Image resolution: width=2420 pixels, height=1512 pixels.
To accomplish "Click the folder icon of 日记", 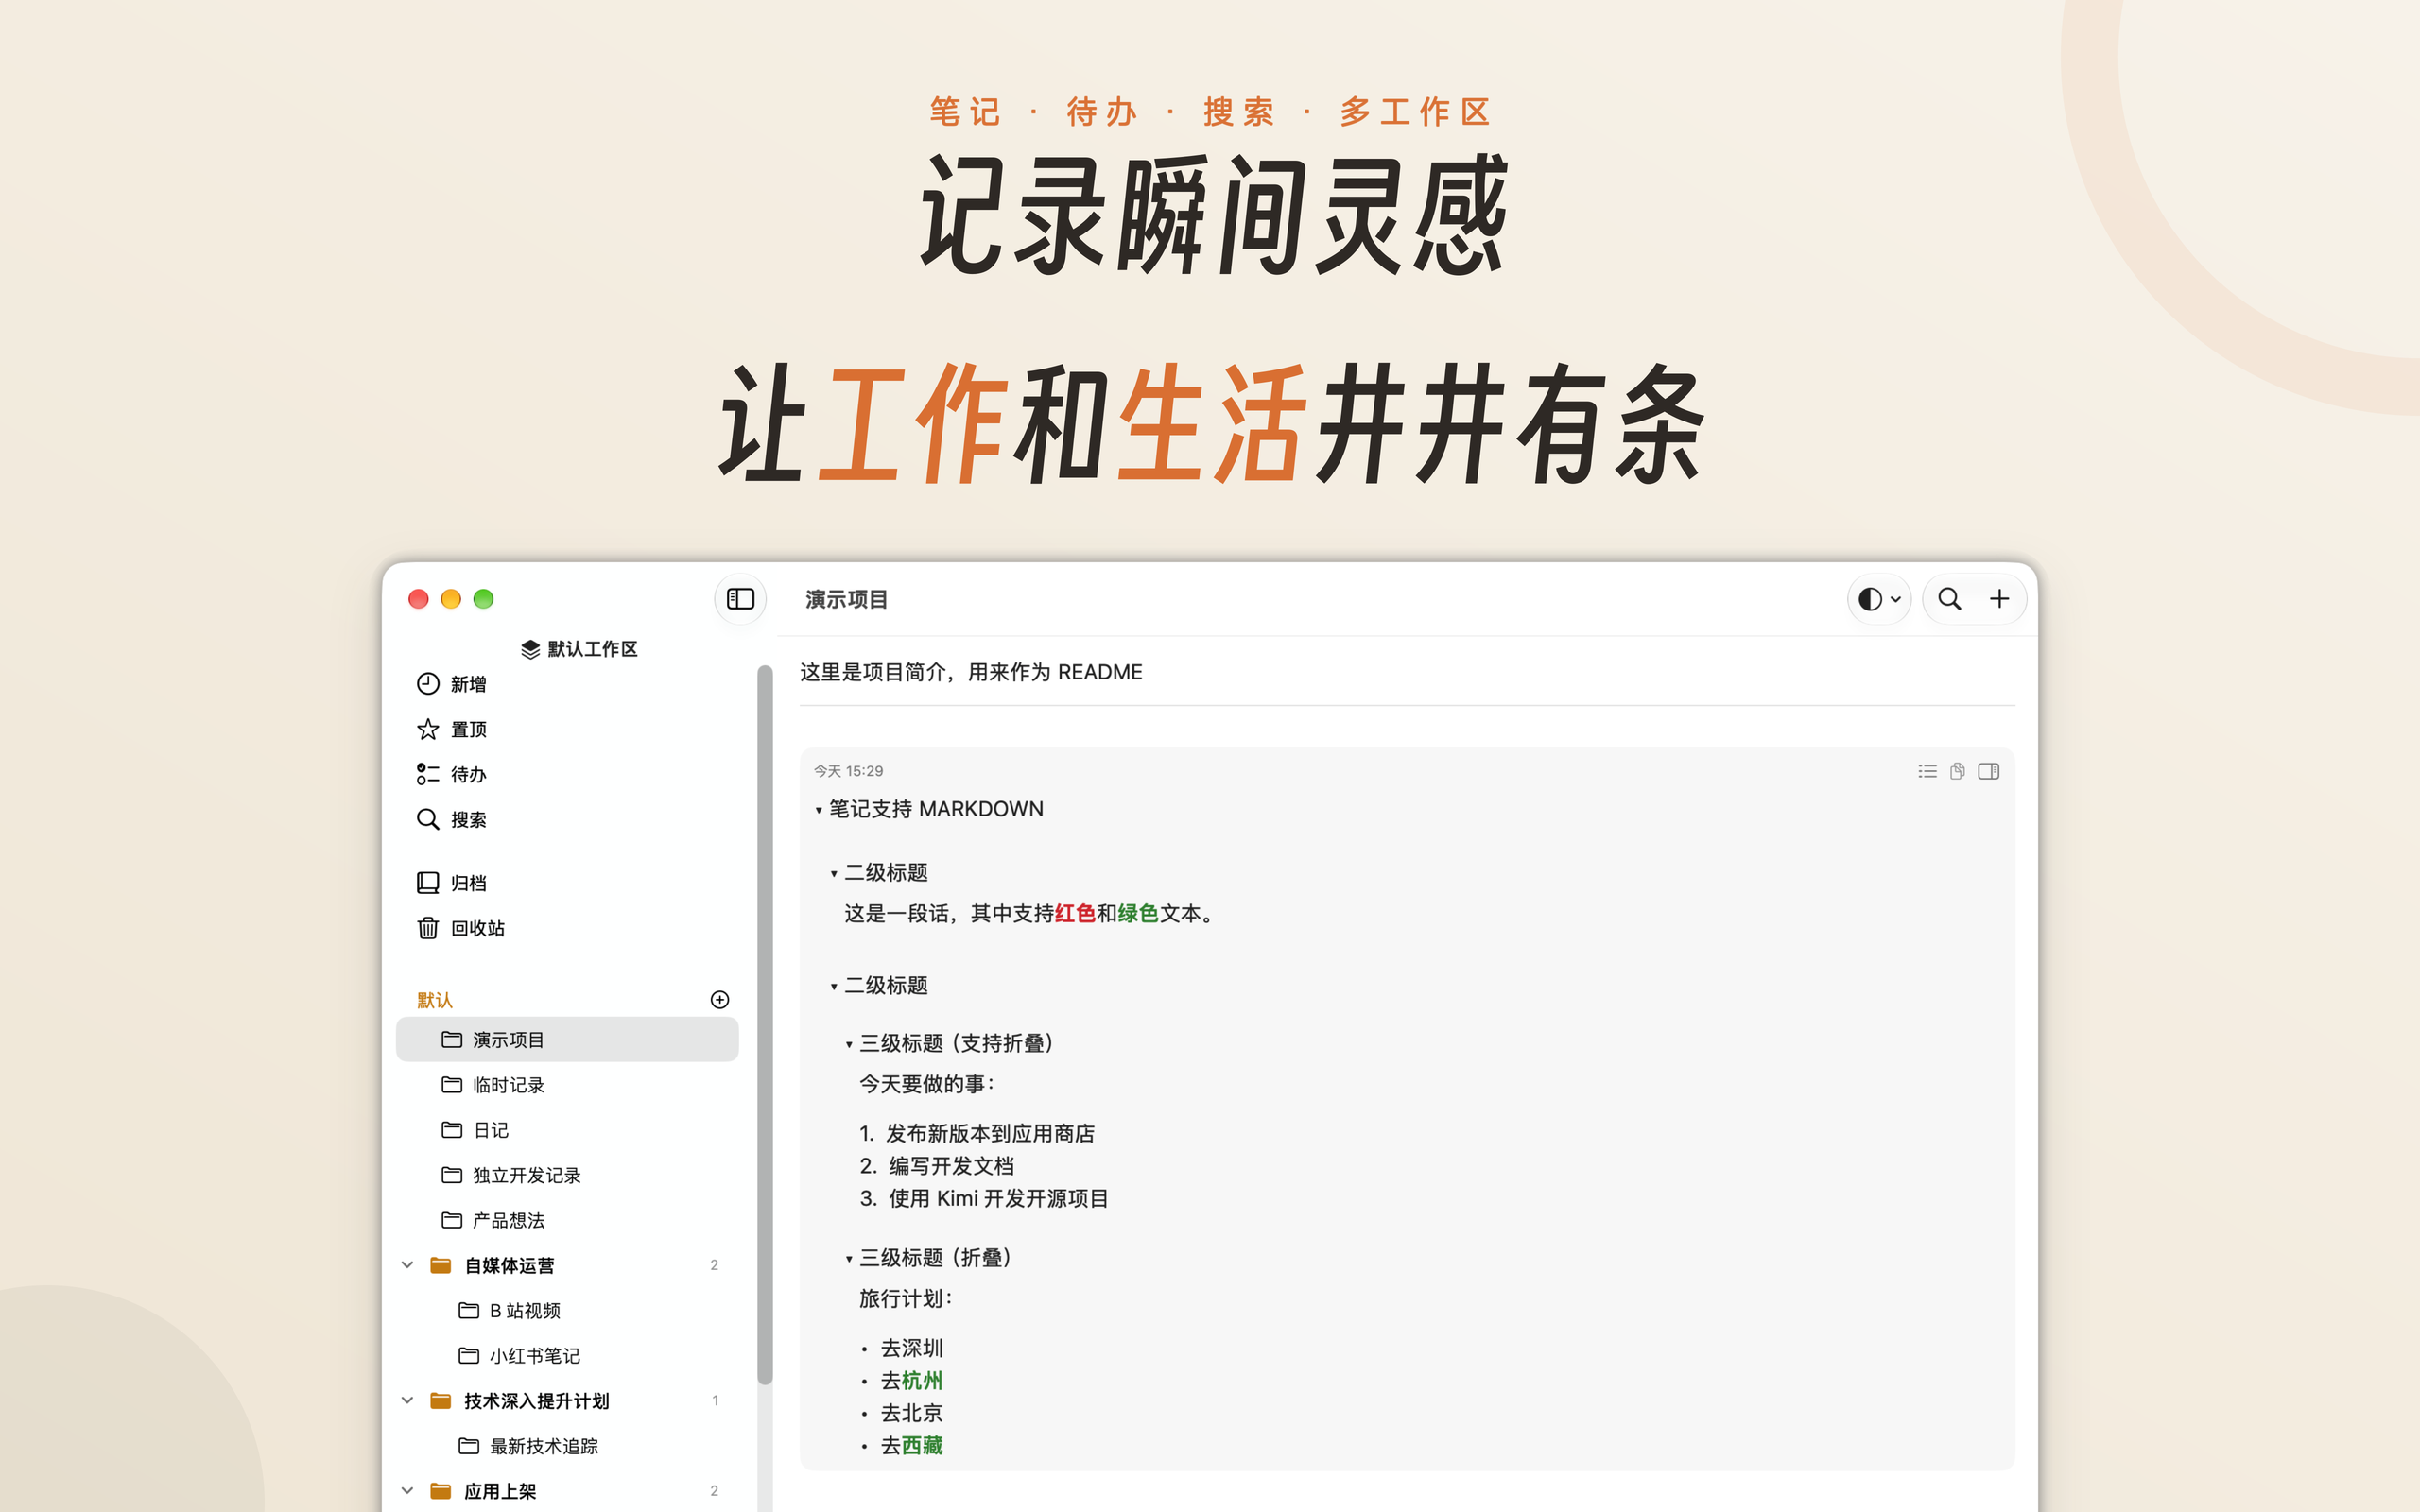I will pyautogui.click(x=452, y=1130).
